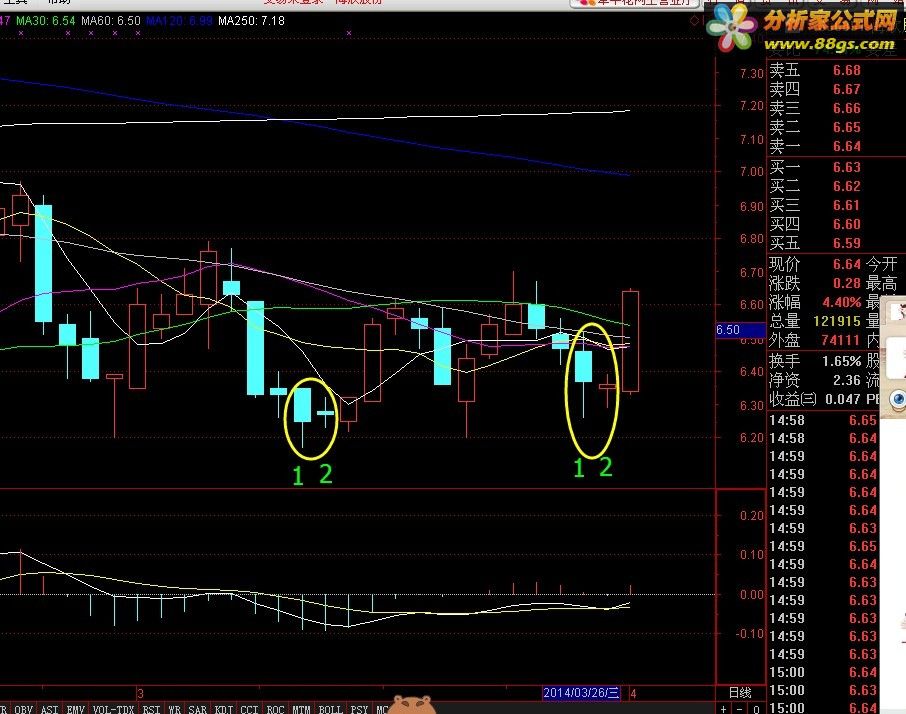Screen dimensions: 906x714
Task: Open the KDJ indicator tab
Action: [224, 708]
